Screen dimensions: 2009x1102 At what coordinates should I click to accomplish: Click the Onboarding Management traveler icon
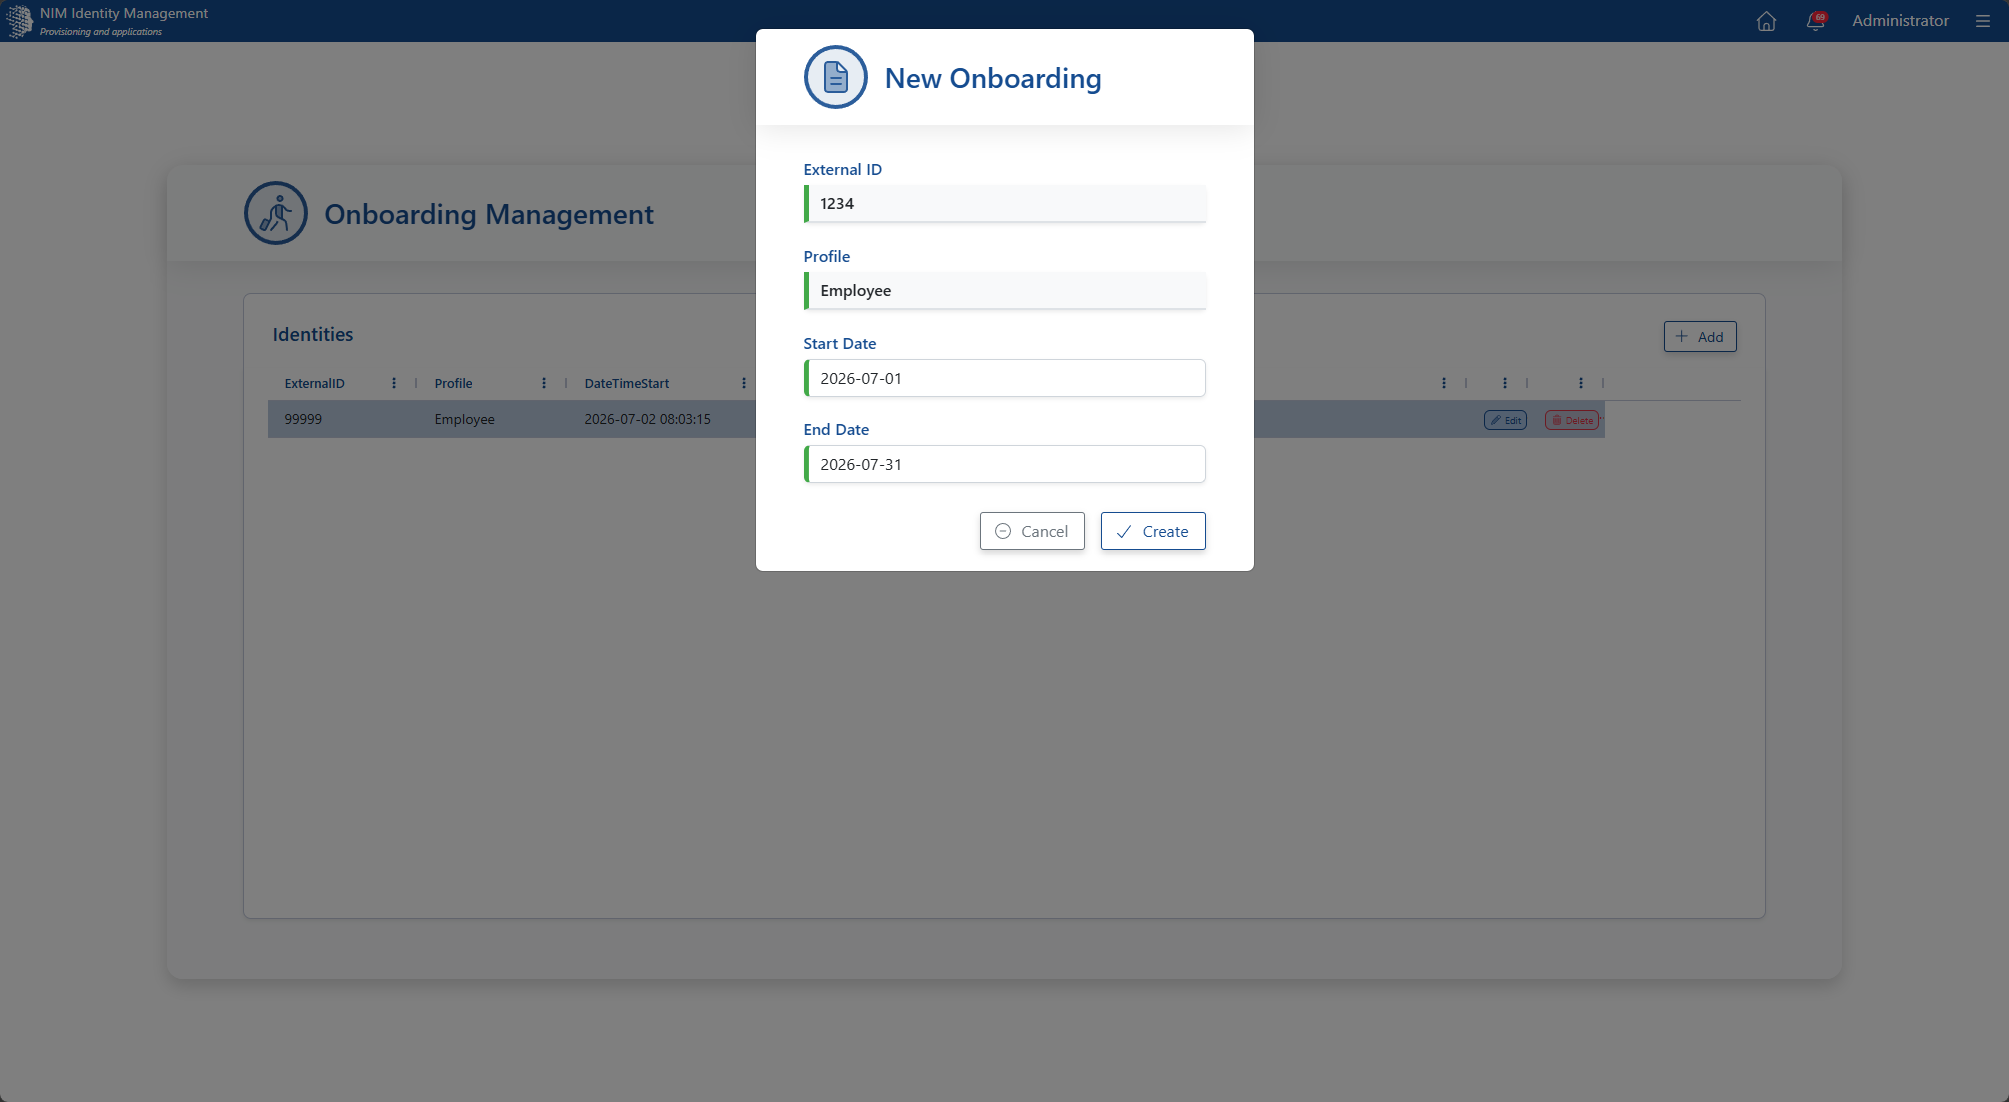(x=276, y=213)
